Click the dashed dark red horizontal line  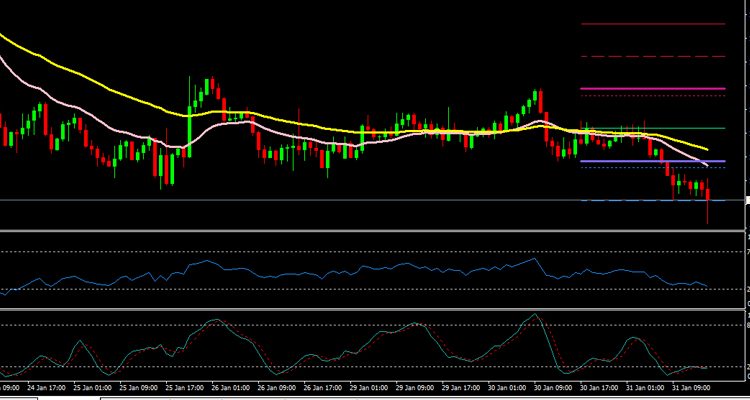click(x=652, y=56)
